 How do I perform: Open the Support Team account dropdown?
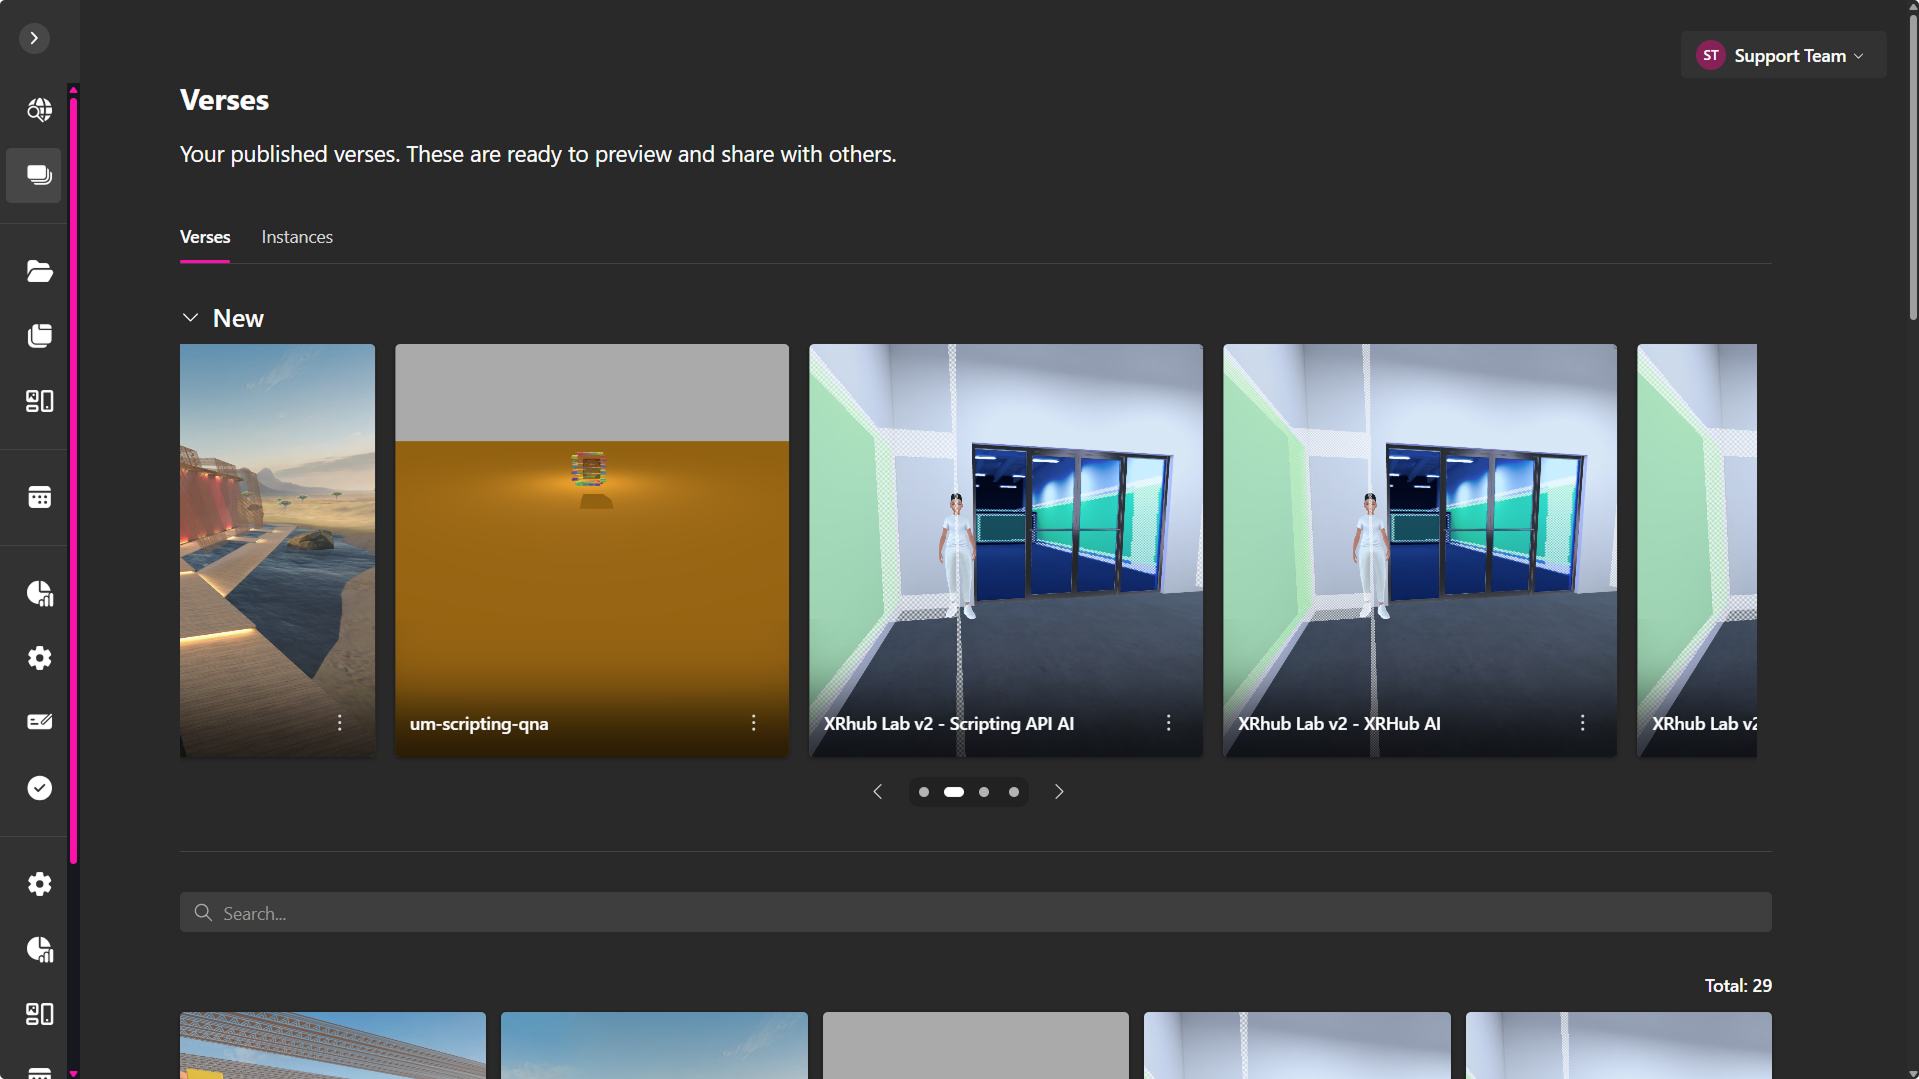point(1783,56)
